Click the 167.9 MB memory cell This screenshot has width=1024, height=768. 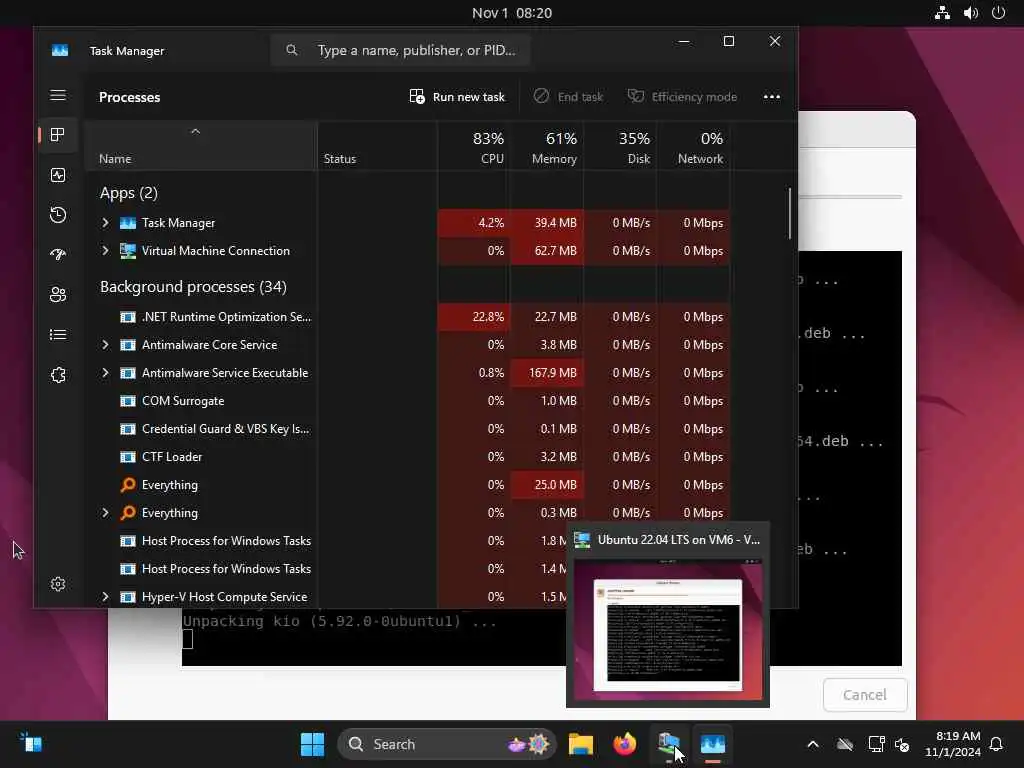pos(547,373)
